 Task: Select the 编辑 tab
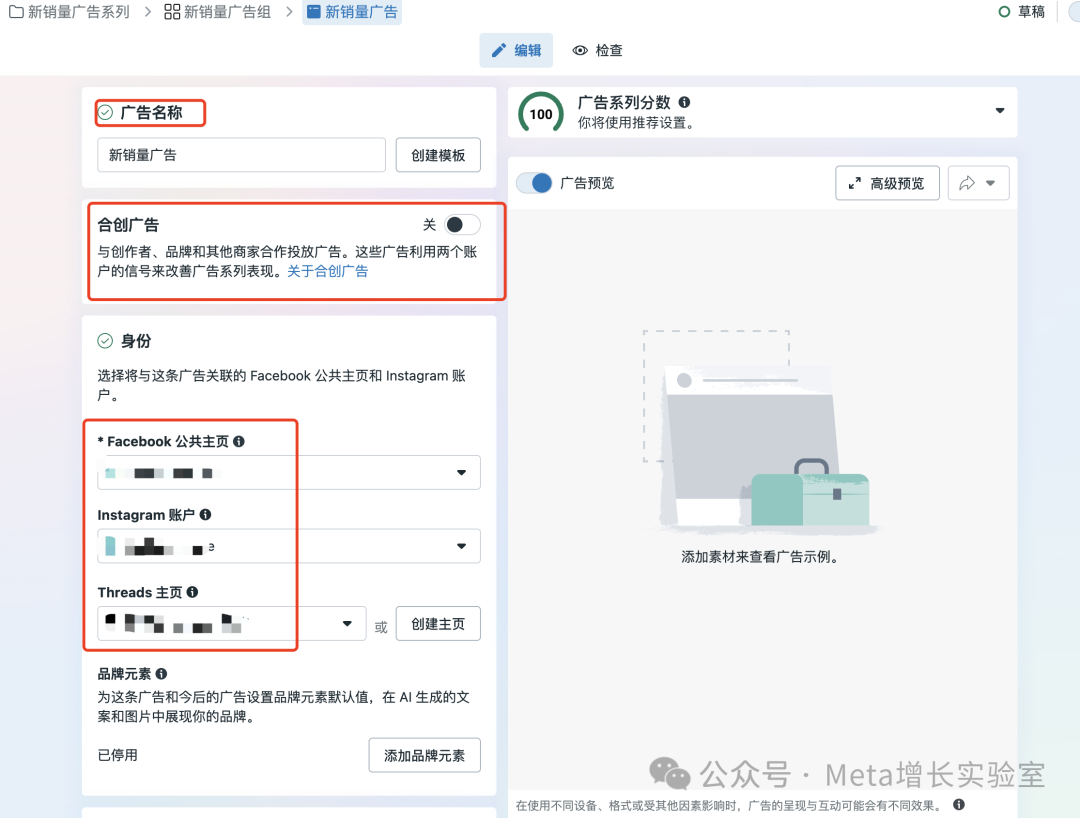pos(516,50)
